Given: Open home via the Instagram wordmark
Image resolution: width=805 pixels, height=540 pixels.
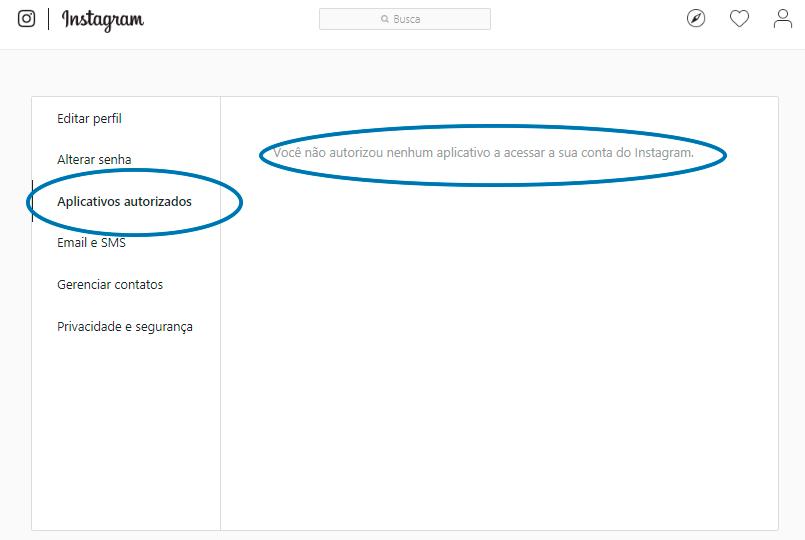Looking at the screenshot, I should [x=102, y=19].
